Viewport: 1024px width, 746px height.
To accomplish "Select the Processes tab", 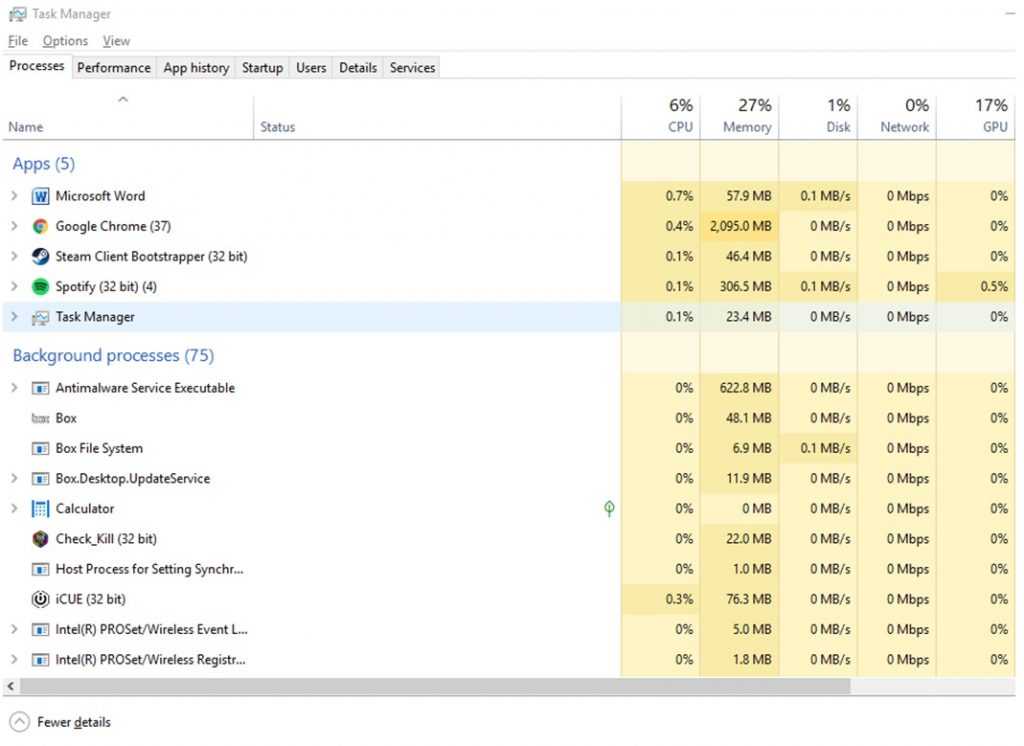I will [x=37, y=66].
